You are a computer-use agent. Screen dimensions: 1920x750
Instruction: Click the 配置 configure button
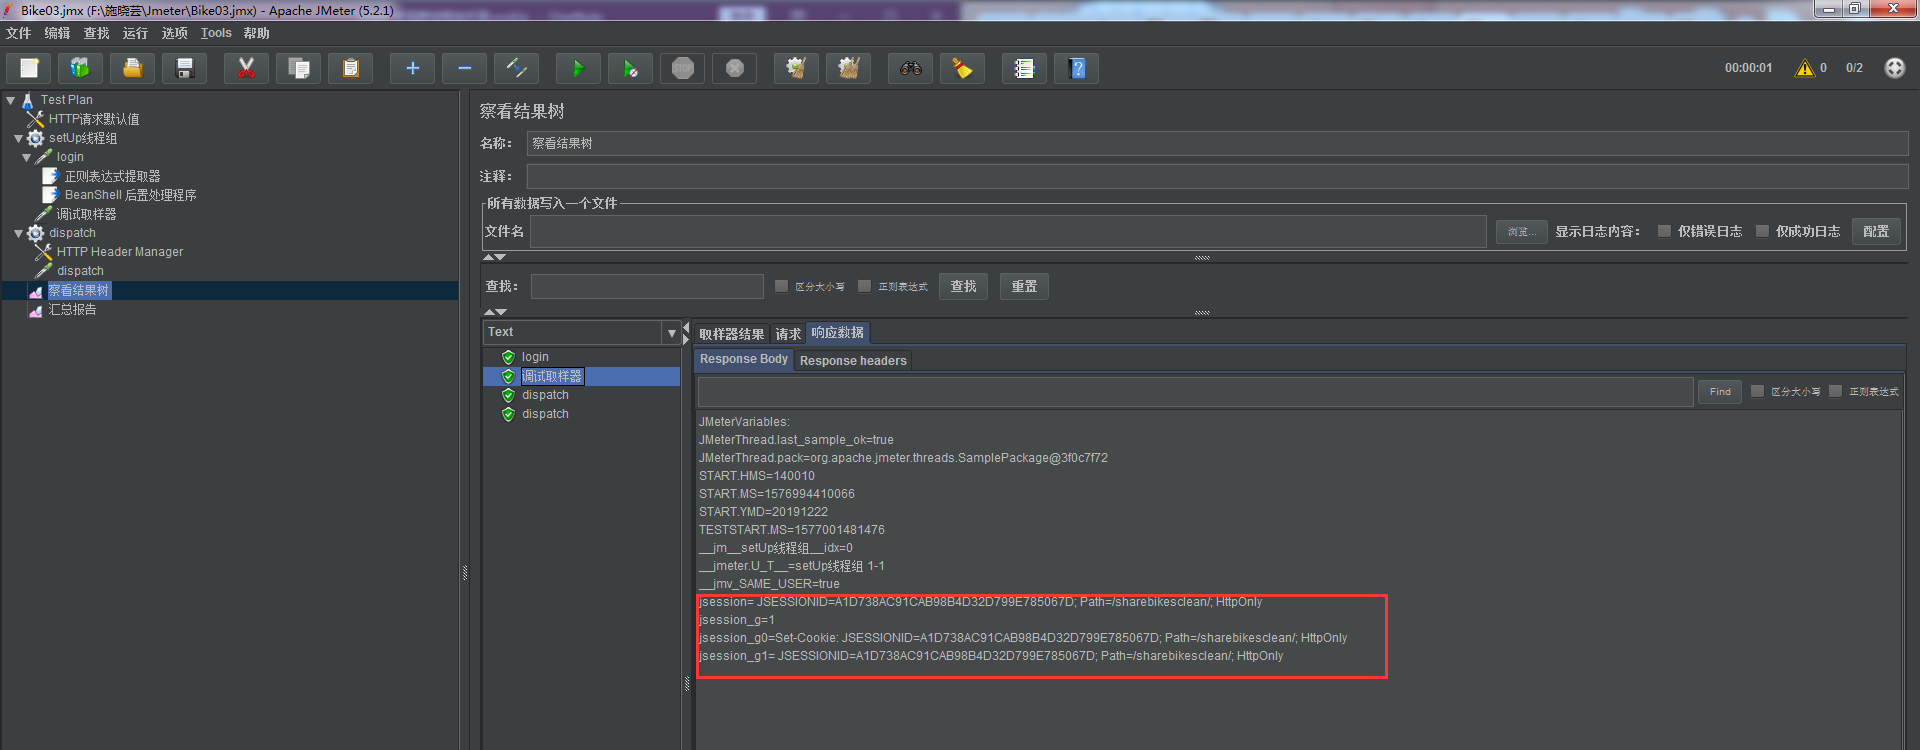click(x=1876, y=231)
